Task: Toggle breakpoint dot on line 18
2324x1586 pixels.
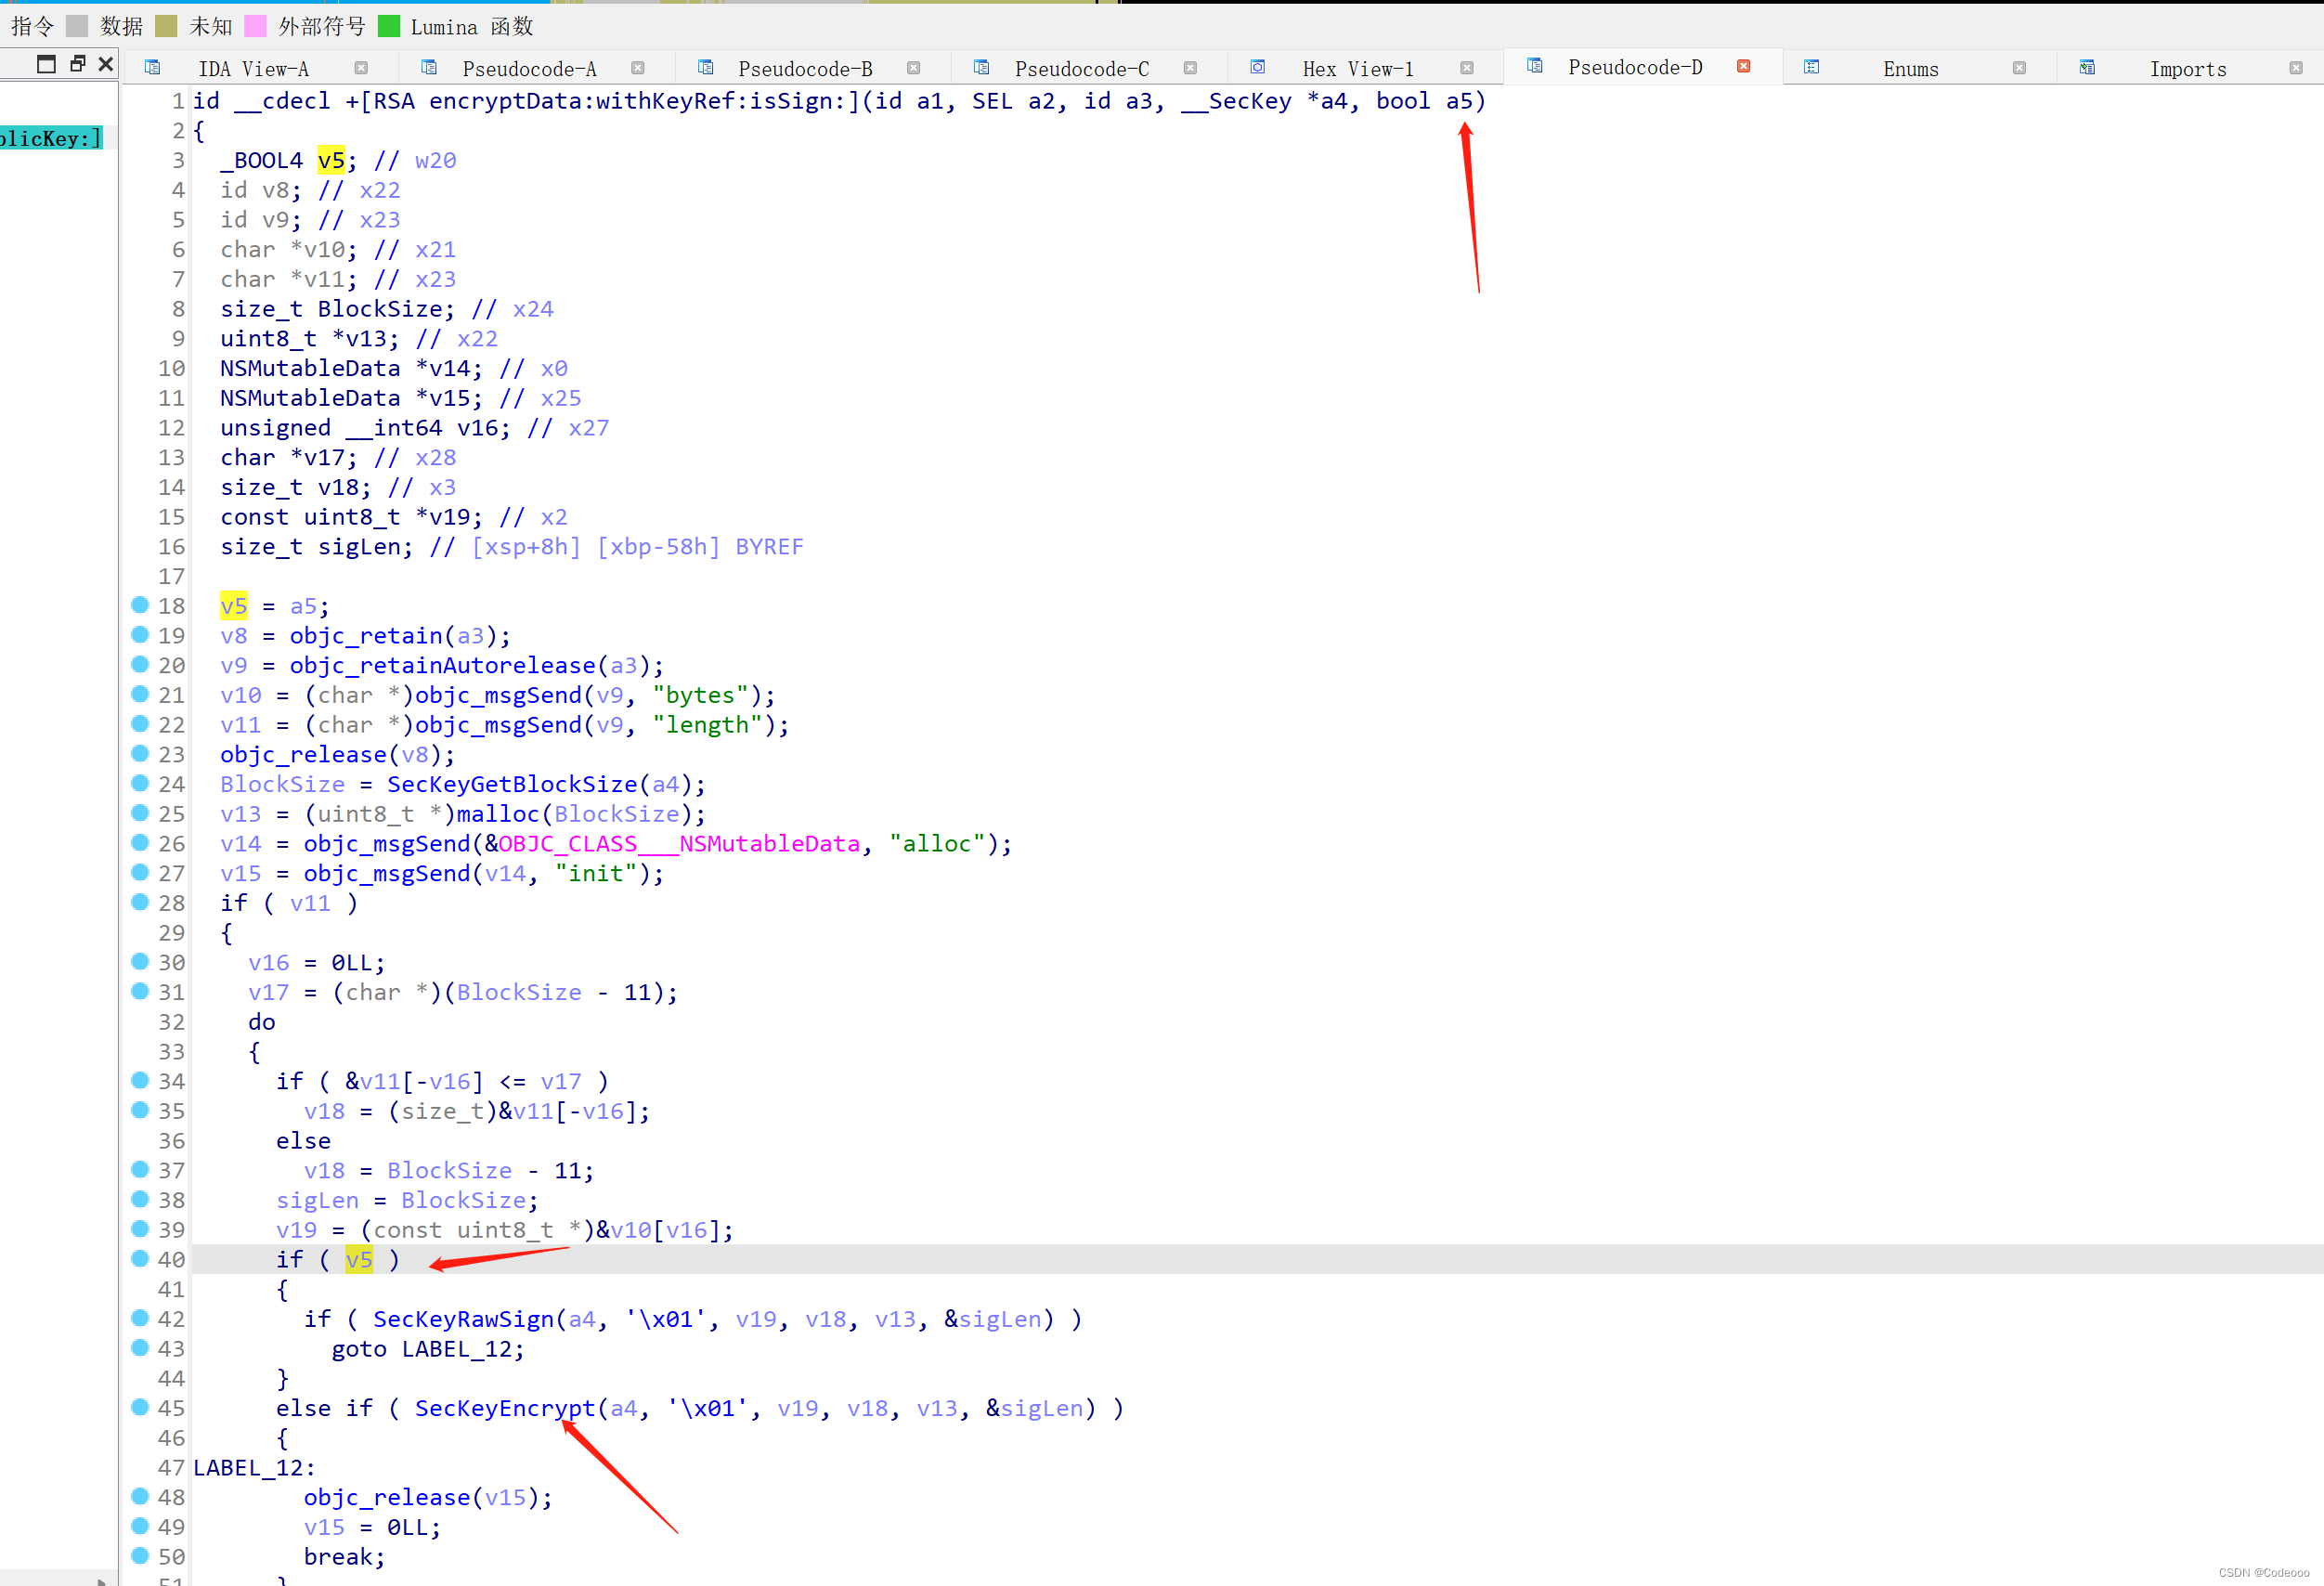Action: click(140, 604)
